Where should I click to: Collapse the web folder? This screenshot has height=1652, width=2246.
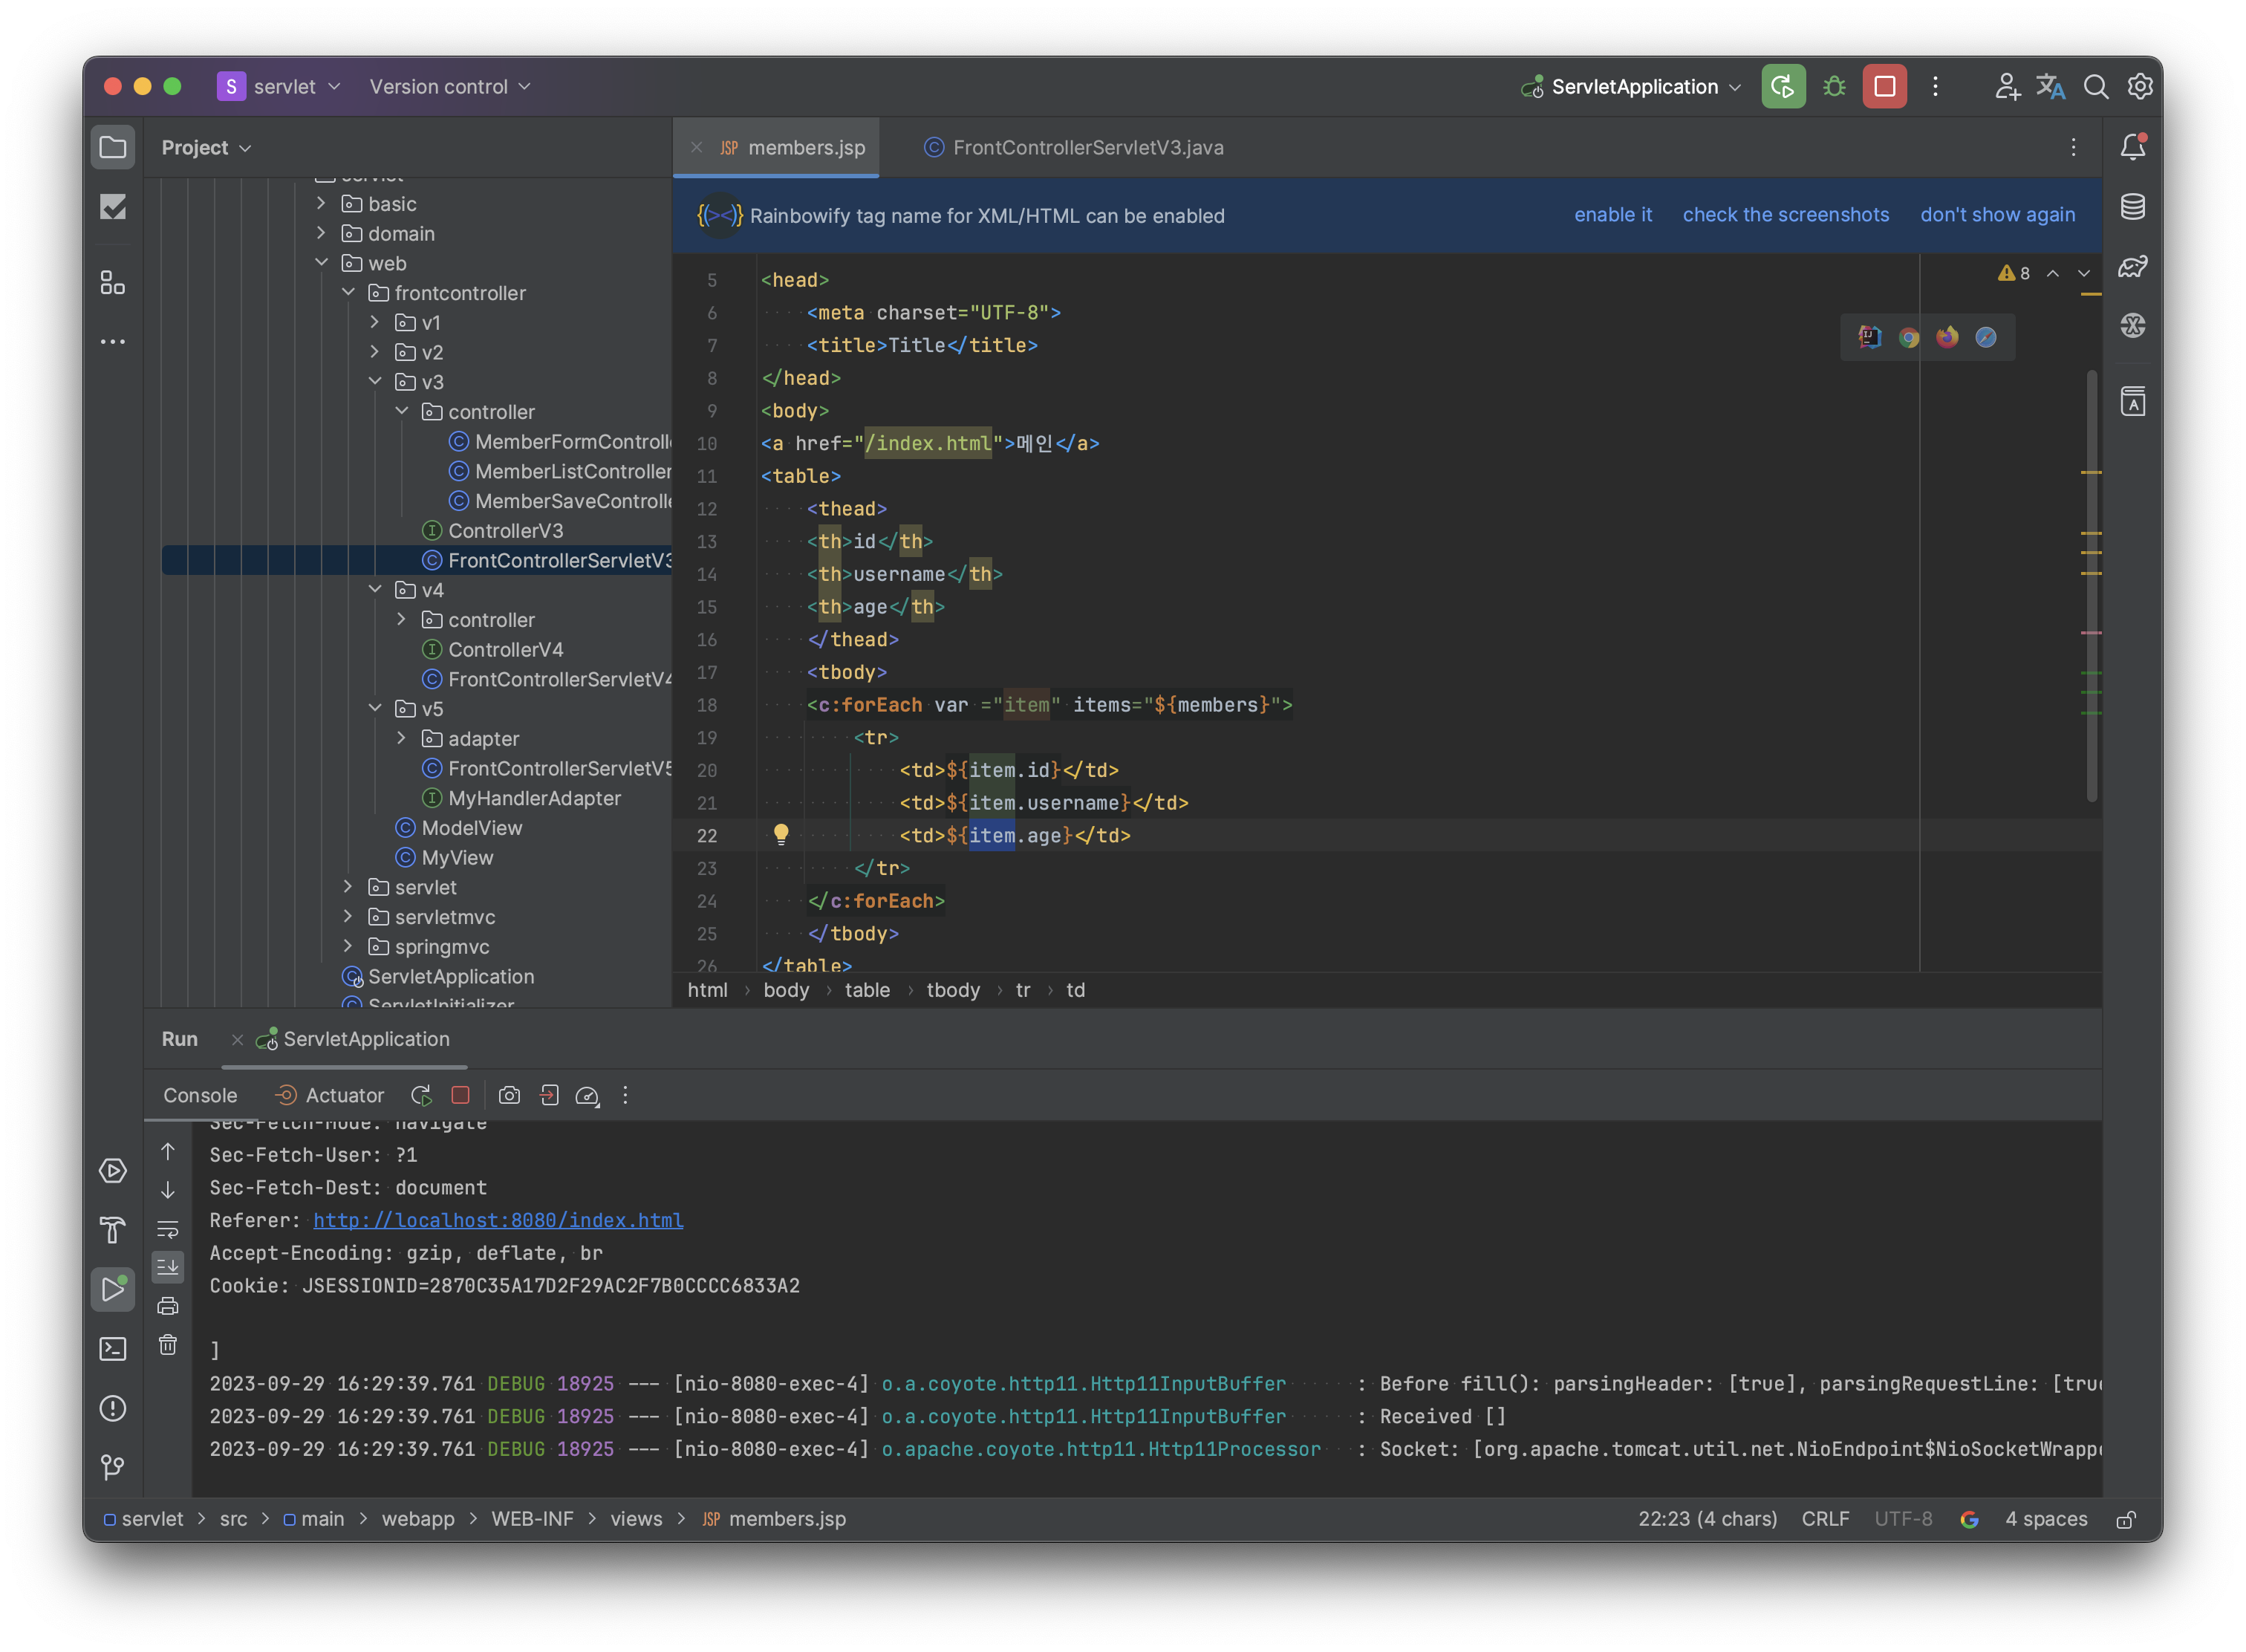pos(321,262)
